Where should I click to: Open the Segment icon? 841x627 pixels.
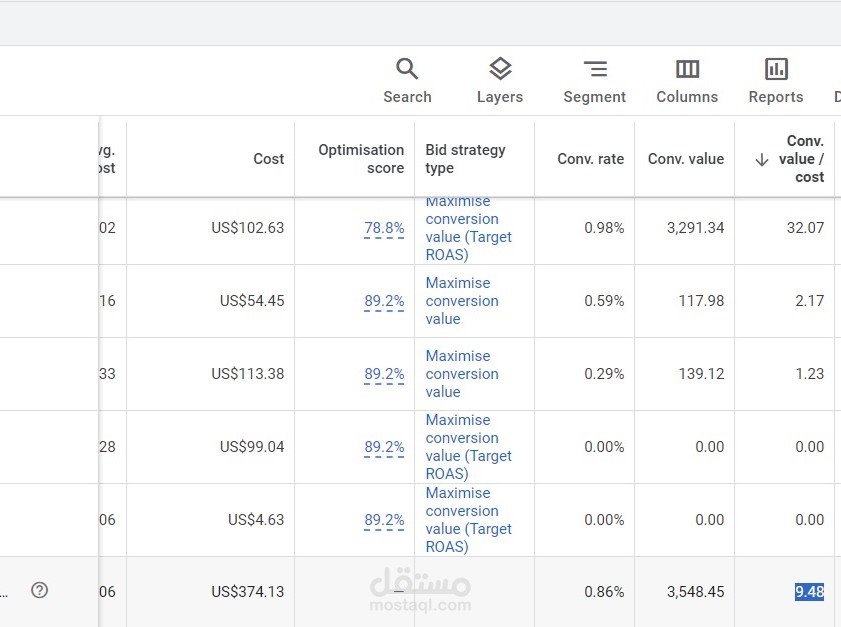595,69
